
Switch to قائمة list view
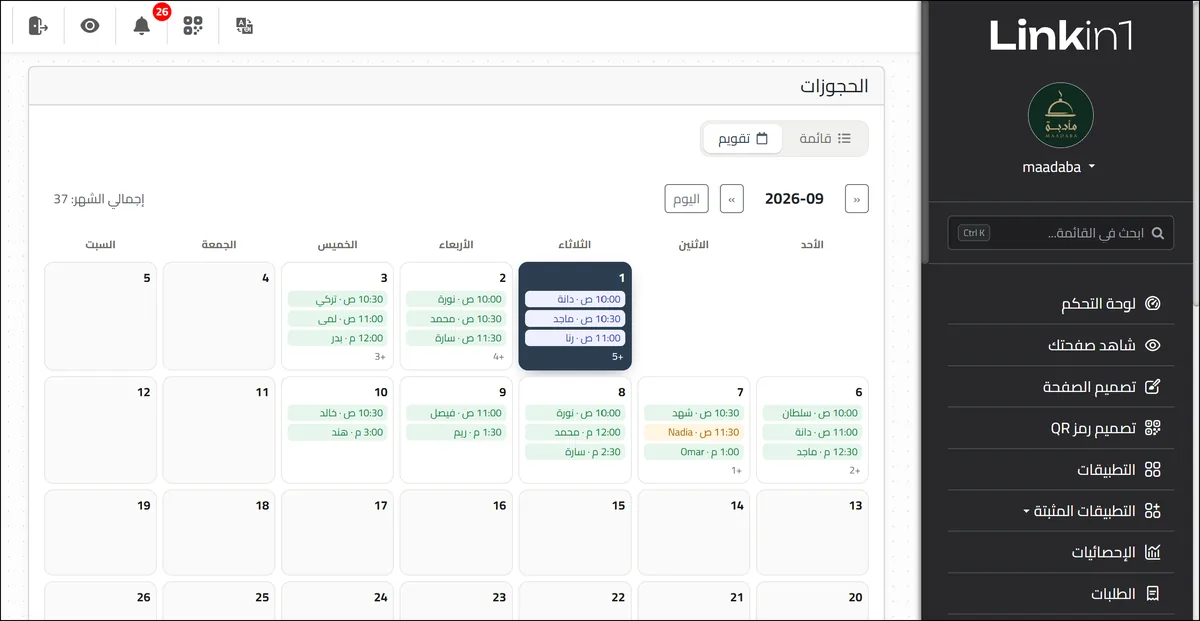click(x=825, y=138)
